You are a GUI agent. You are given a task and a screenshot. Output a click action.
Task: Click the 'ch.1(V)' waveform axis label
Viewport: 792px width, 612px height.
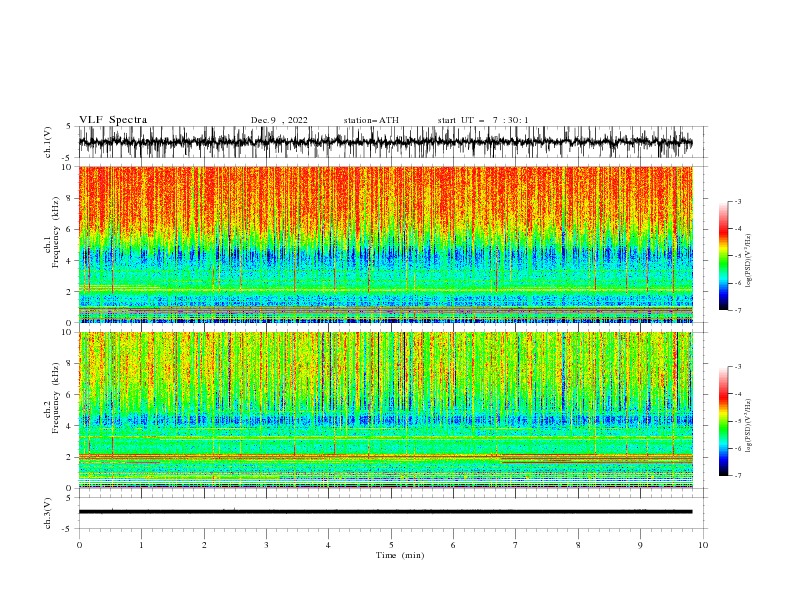point(48,142)
